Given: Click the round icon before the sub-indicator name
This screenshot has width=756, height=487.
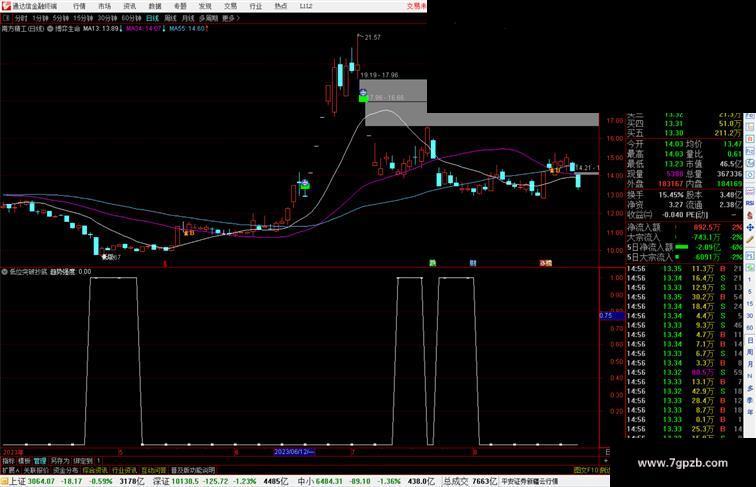Looking at the screenshot, I should (x=4, y=271).
